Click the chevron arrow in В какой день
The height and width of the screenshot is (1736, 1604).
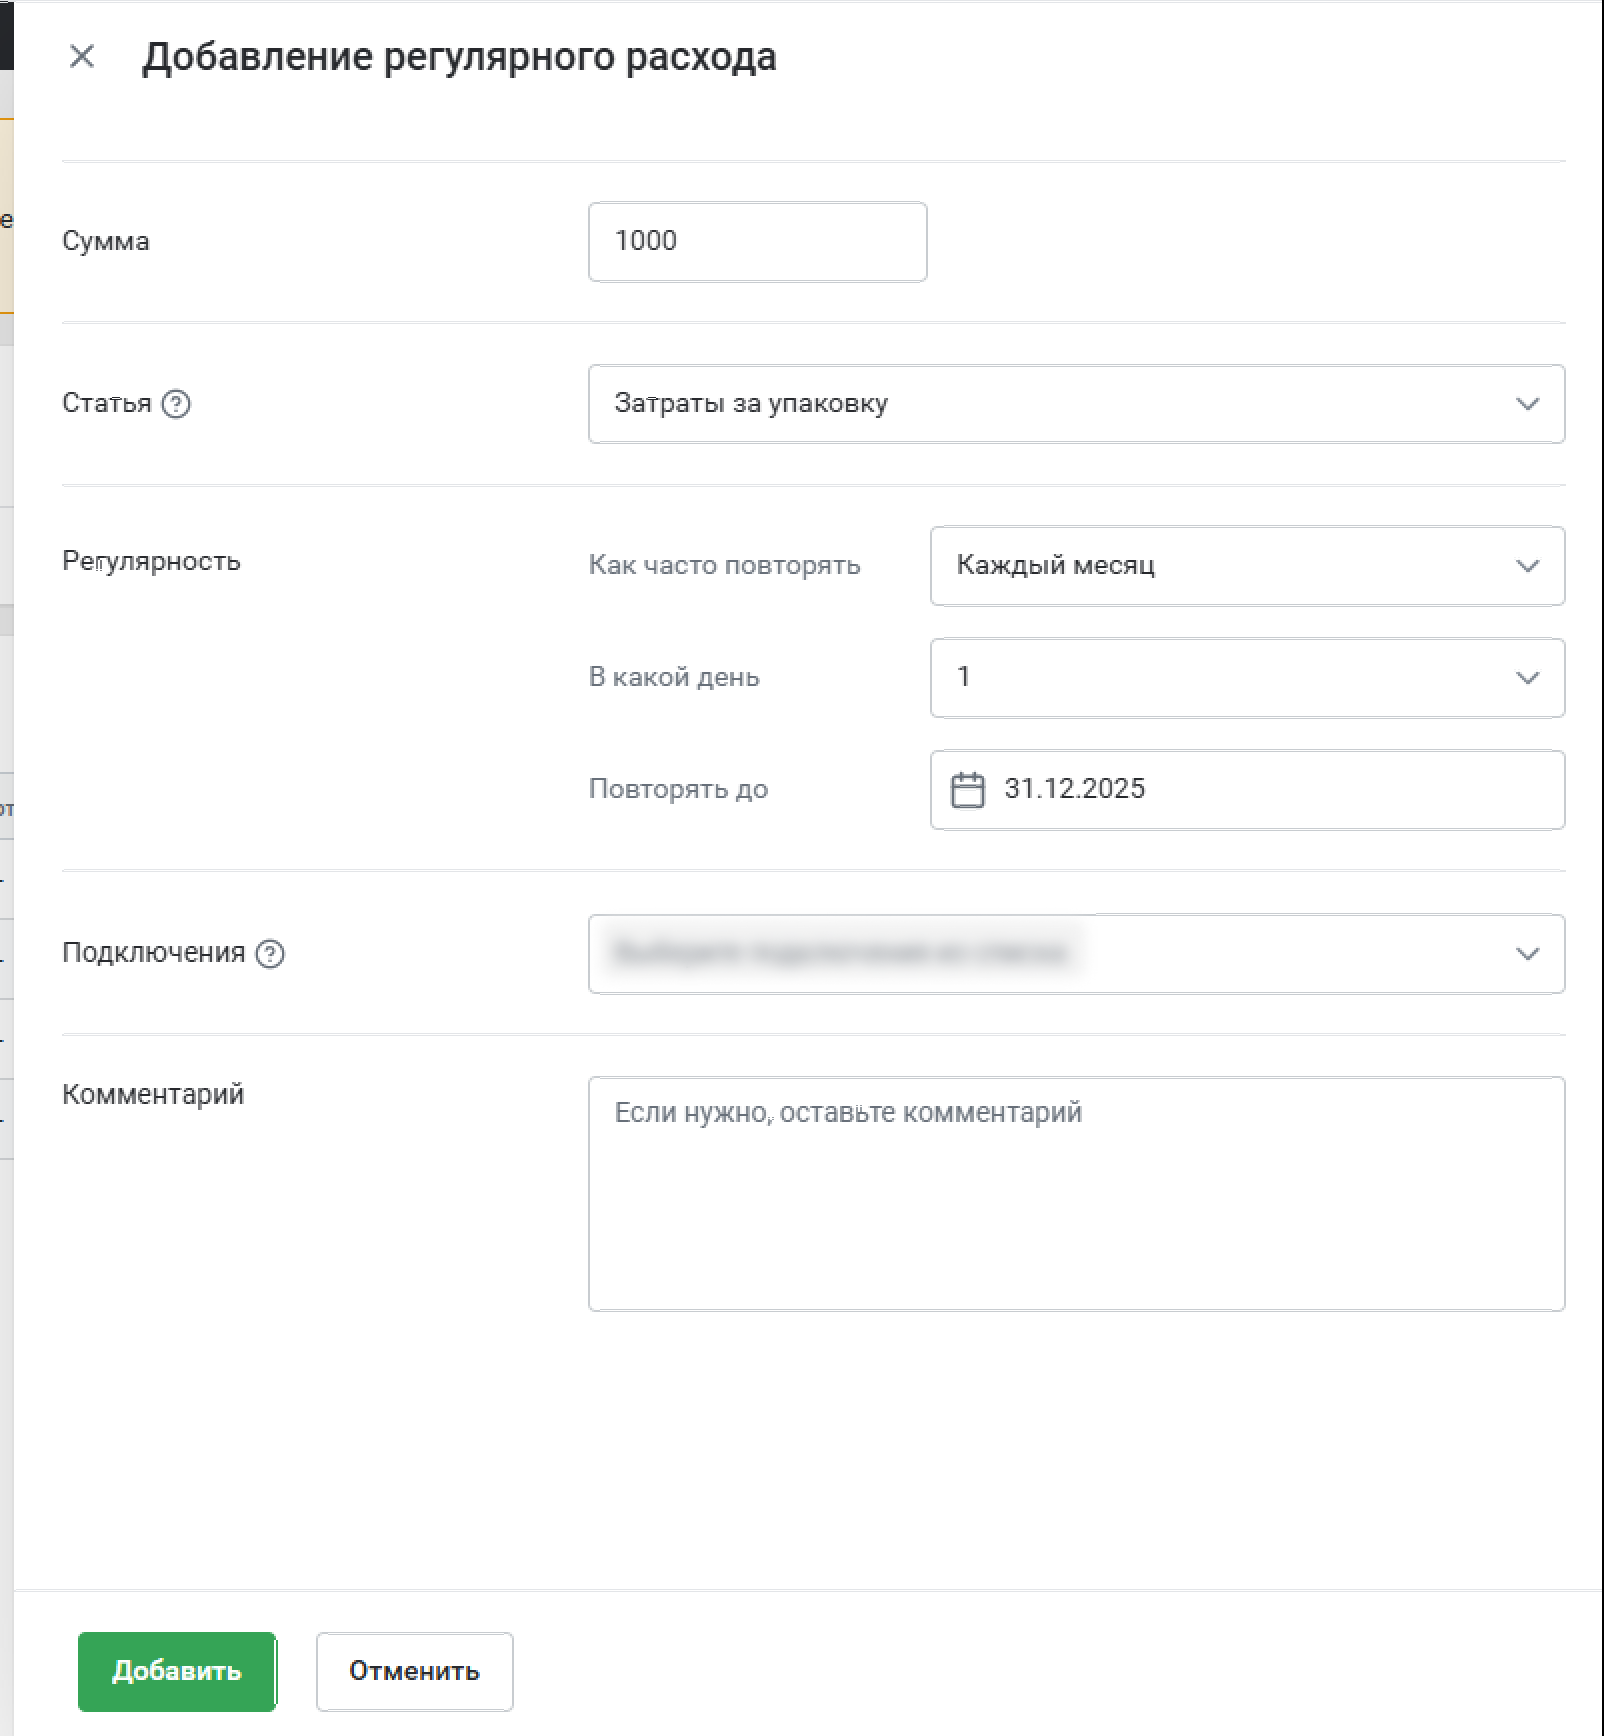pos(1527,678)
